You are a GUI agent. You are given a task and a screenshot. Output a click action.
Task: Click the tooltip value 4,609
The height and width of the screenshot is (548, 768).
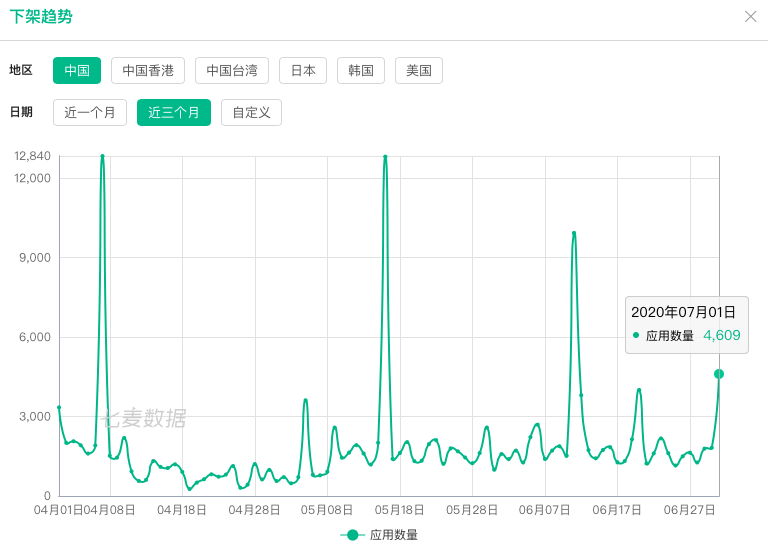tap(722, 335)
